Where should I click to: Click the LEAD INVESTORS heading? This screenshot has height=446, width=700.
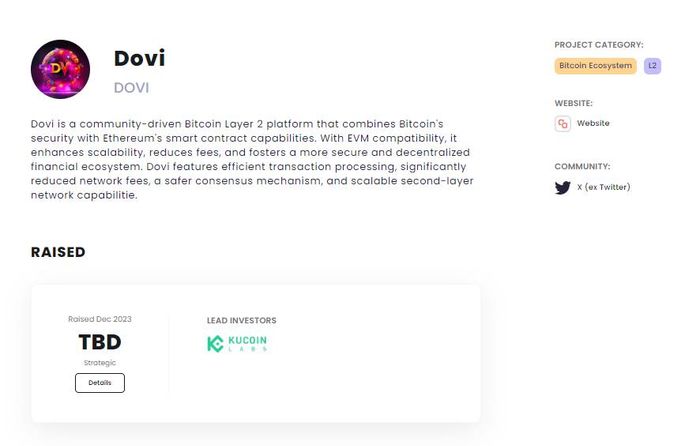(242, 321)
